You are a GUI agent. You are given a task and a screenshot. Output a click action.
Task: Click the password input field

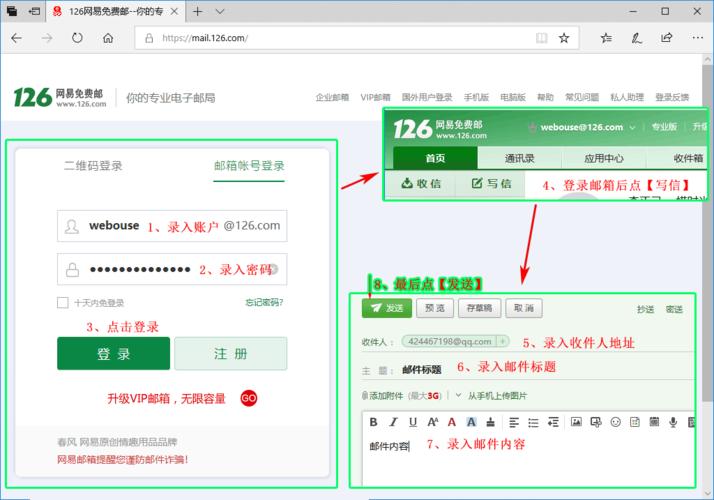pos(172,269)
